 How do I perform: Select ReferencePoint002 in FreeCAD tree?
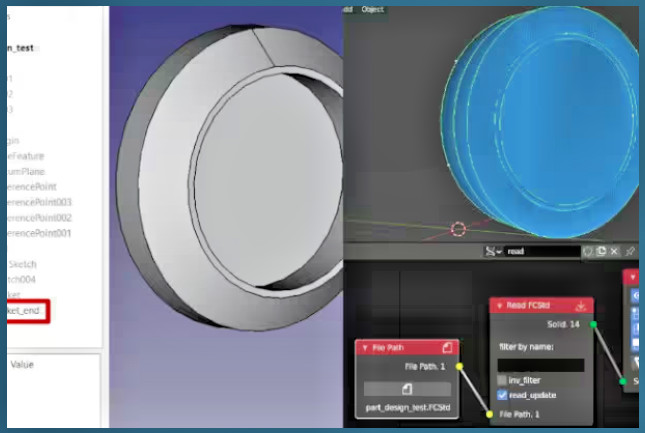coord(39,218)
